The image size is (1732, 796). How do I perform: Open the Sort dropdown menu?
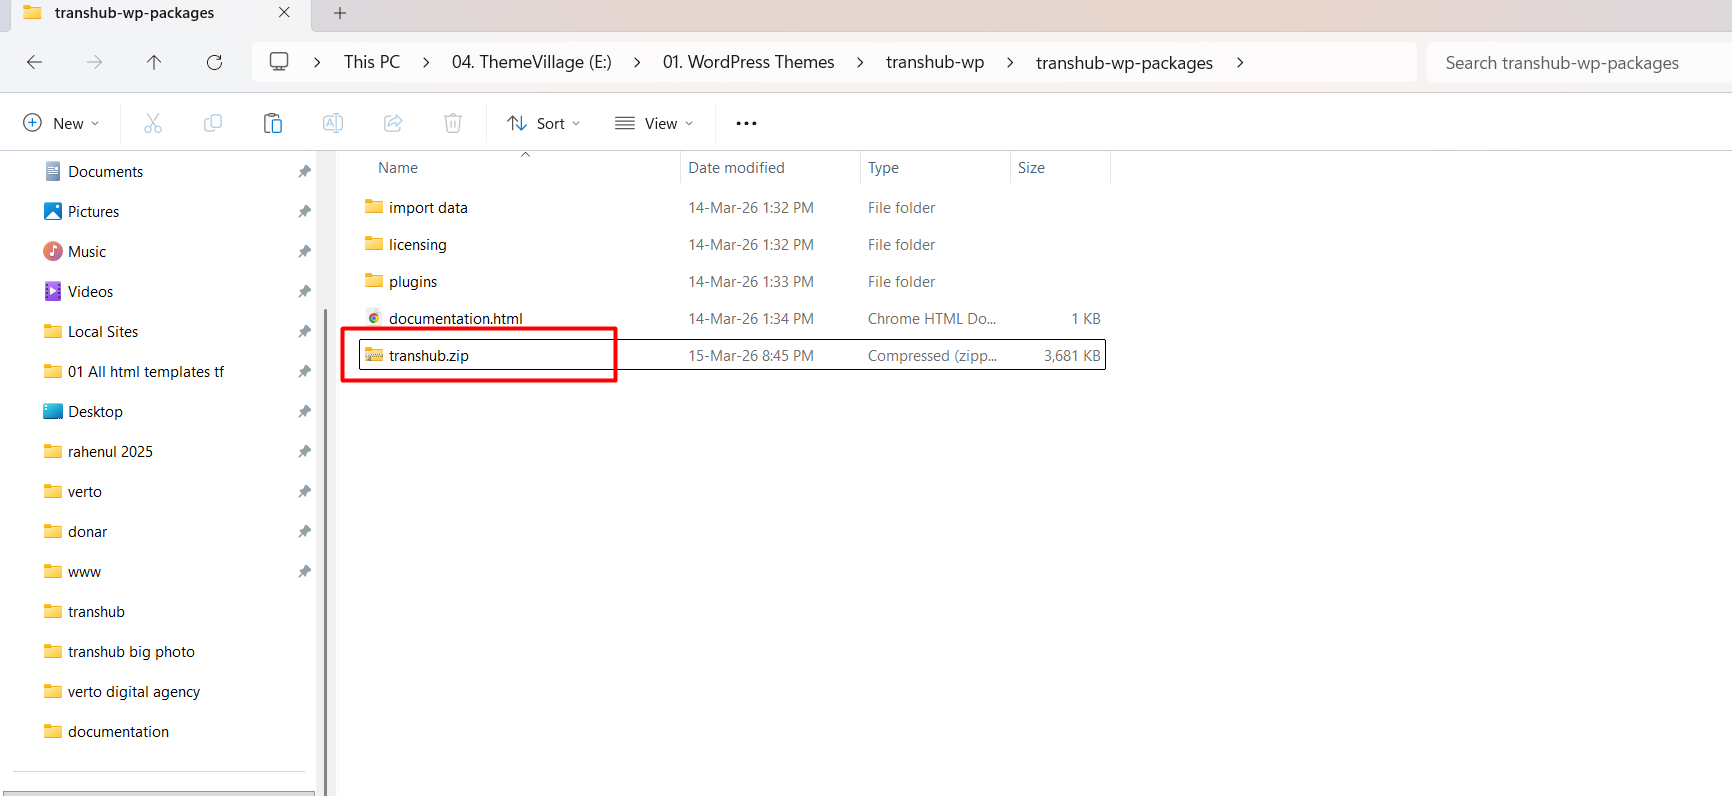click(x=543, y=123)
